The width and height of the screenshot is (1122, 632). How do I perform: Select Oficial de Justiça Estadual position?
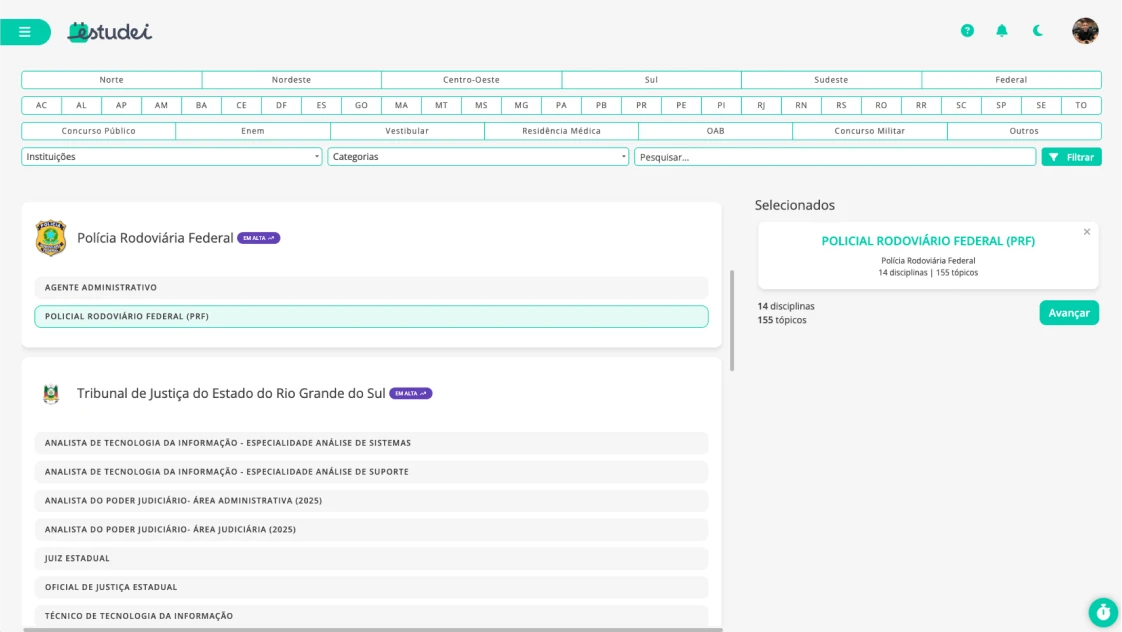371,587
